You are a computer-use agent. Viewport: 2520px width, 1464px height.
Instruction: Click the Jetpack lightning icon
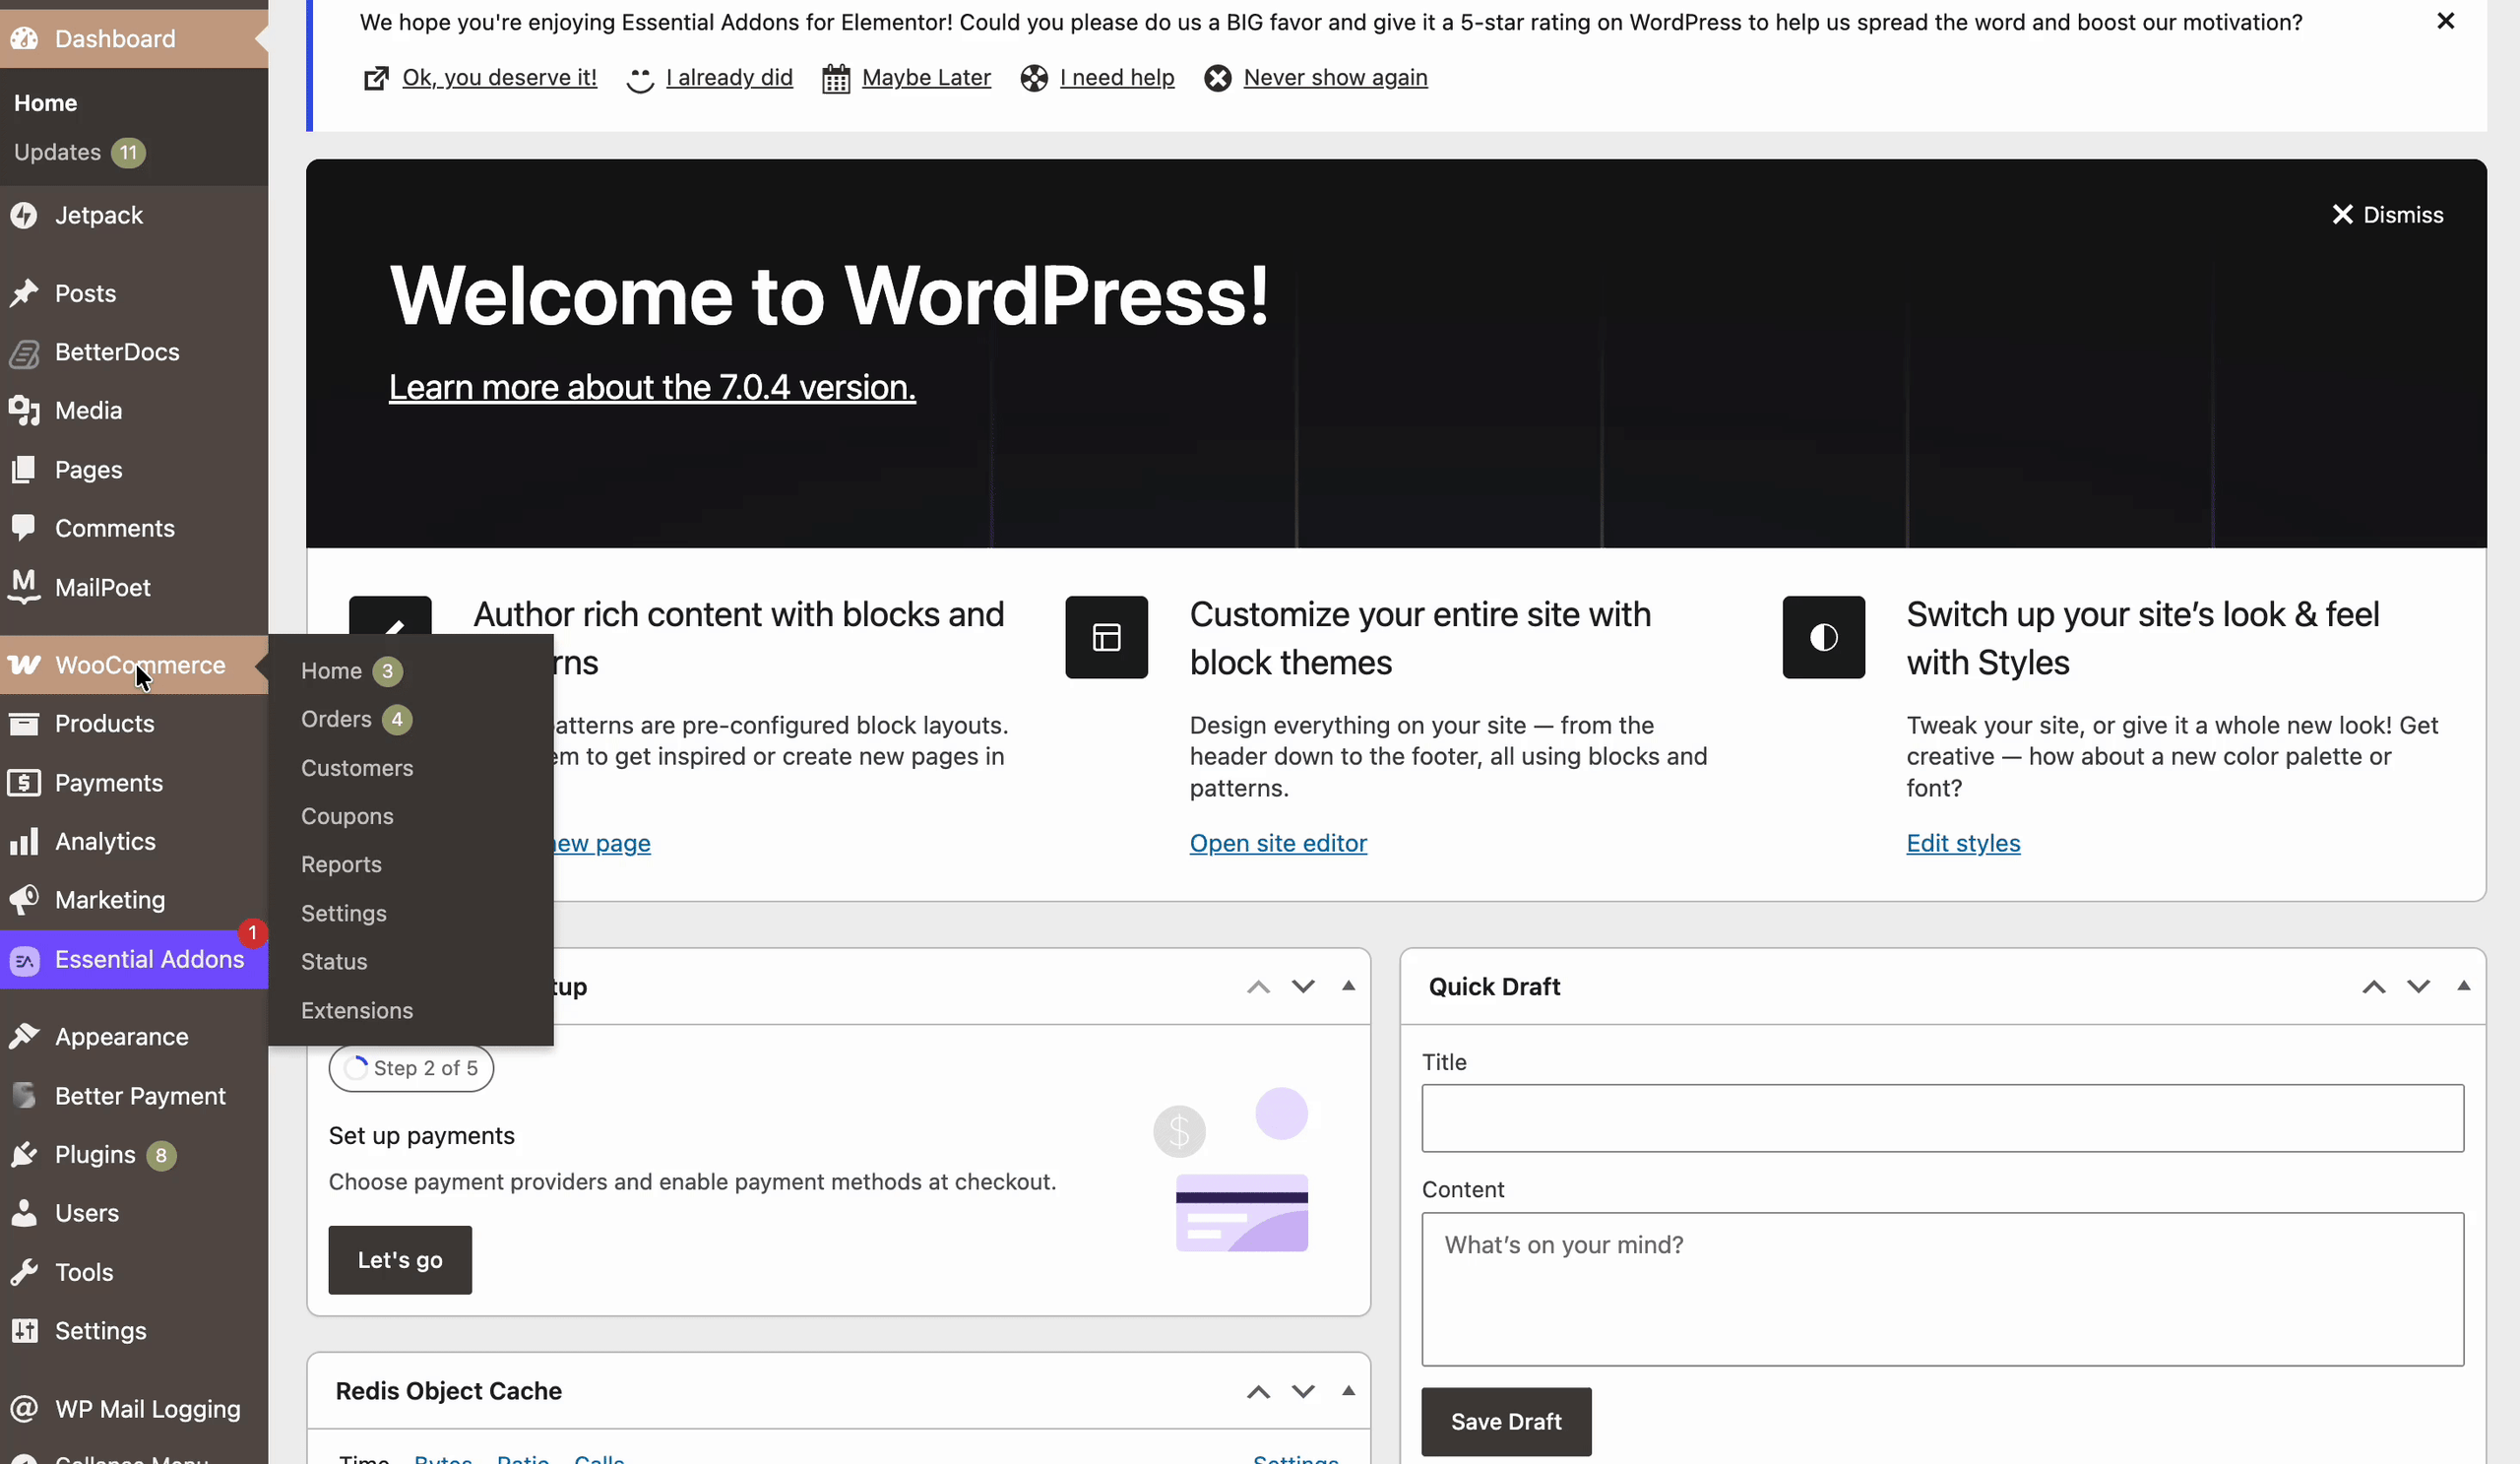(x=24, y=215)
